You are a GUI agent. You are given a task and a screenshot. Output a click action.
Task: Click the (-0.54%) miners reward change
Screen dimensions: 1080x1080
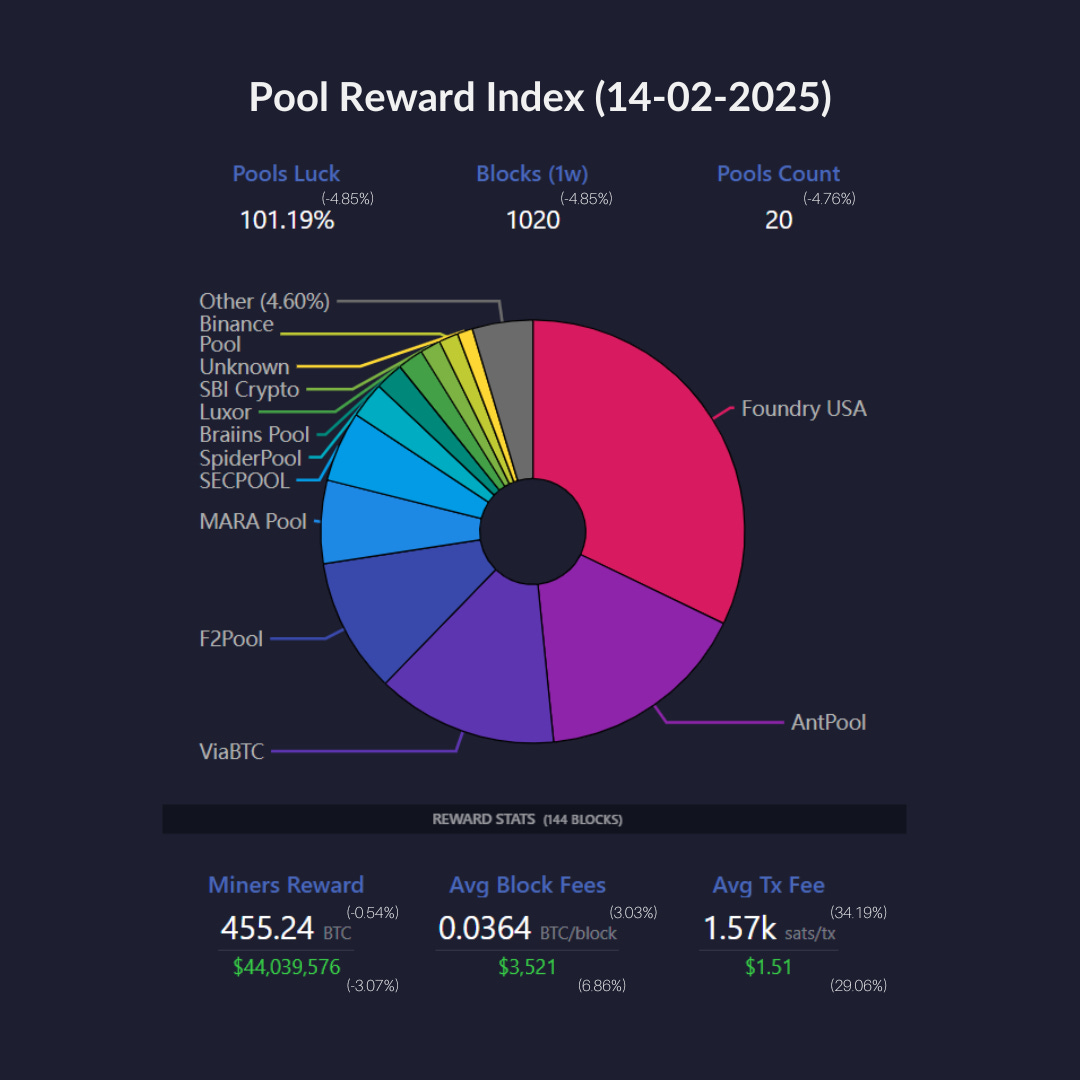(373, 913)
